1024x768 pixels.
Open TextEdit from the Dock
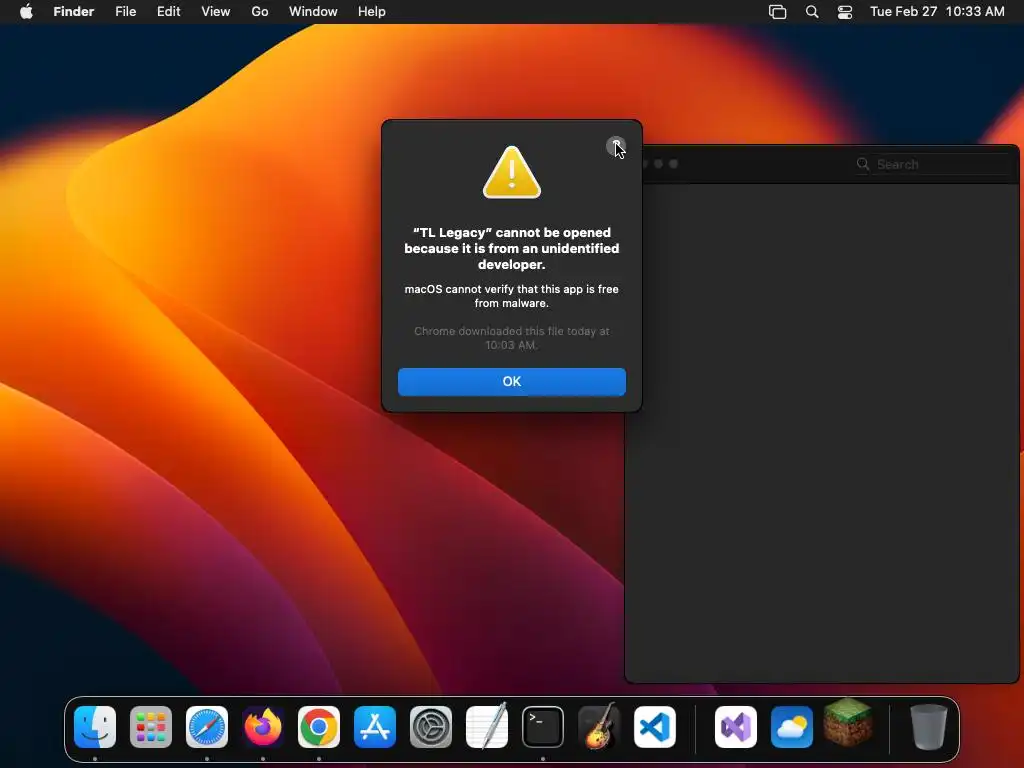[x=487, y=727]
